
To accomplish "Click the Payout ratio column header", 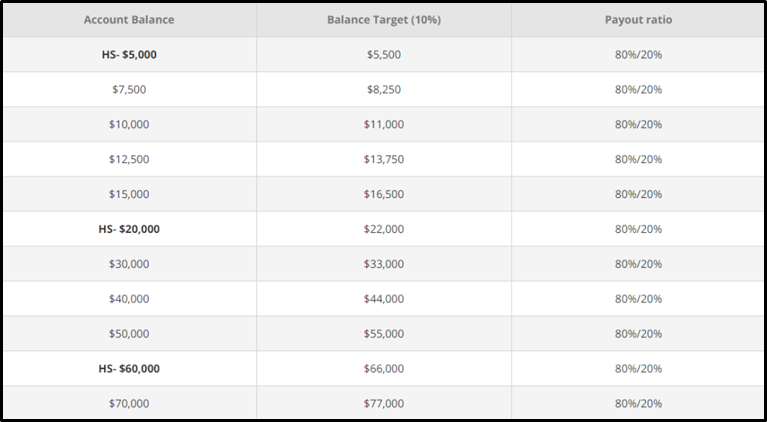I will coord(638,20).
